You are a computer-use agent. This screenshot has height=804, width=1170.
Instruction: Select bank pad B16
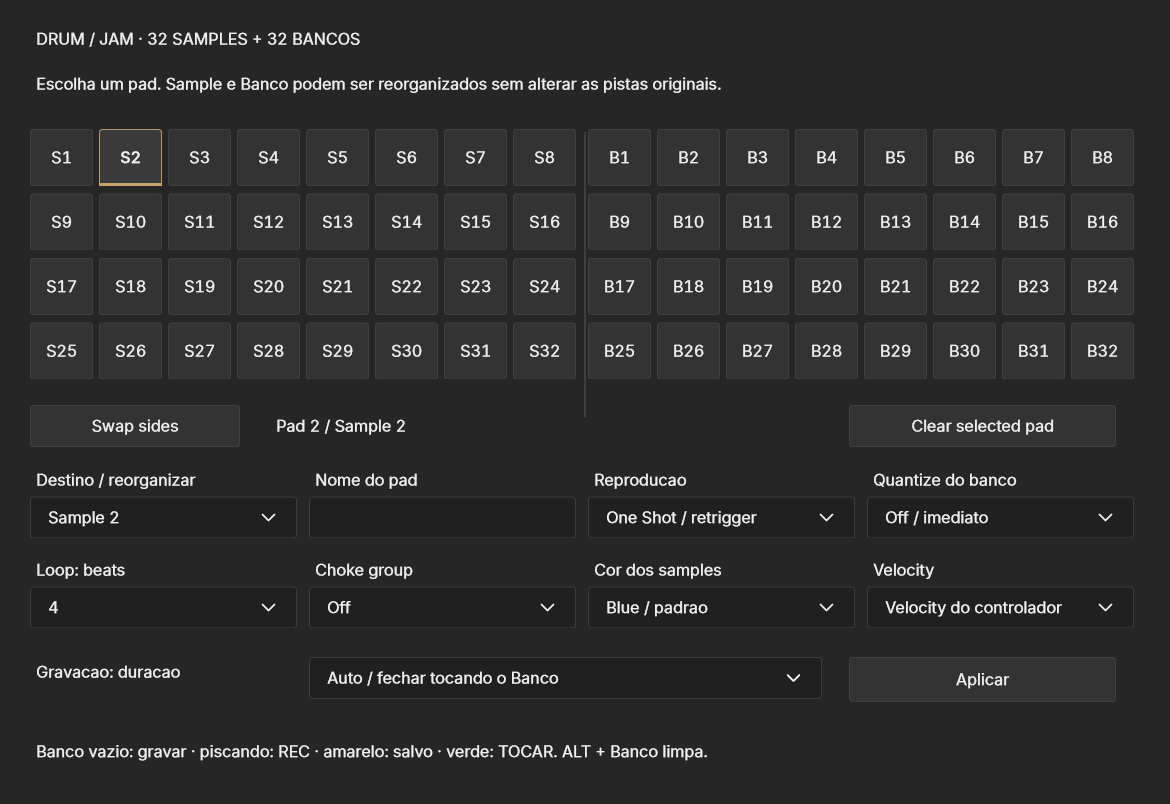[x=1102, y=222]
